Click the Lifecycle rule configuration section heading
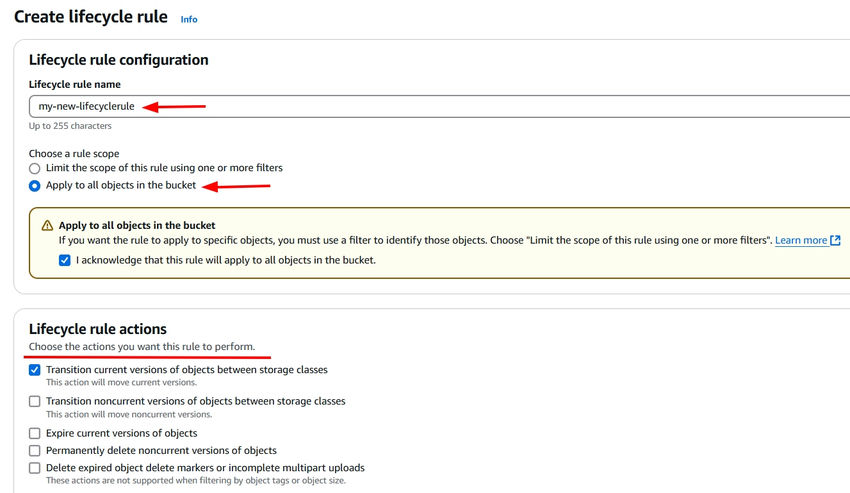This screenshot has height=493, width=850. (118, 60)
